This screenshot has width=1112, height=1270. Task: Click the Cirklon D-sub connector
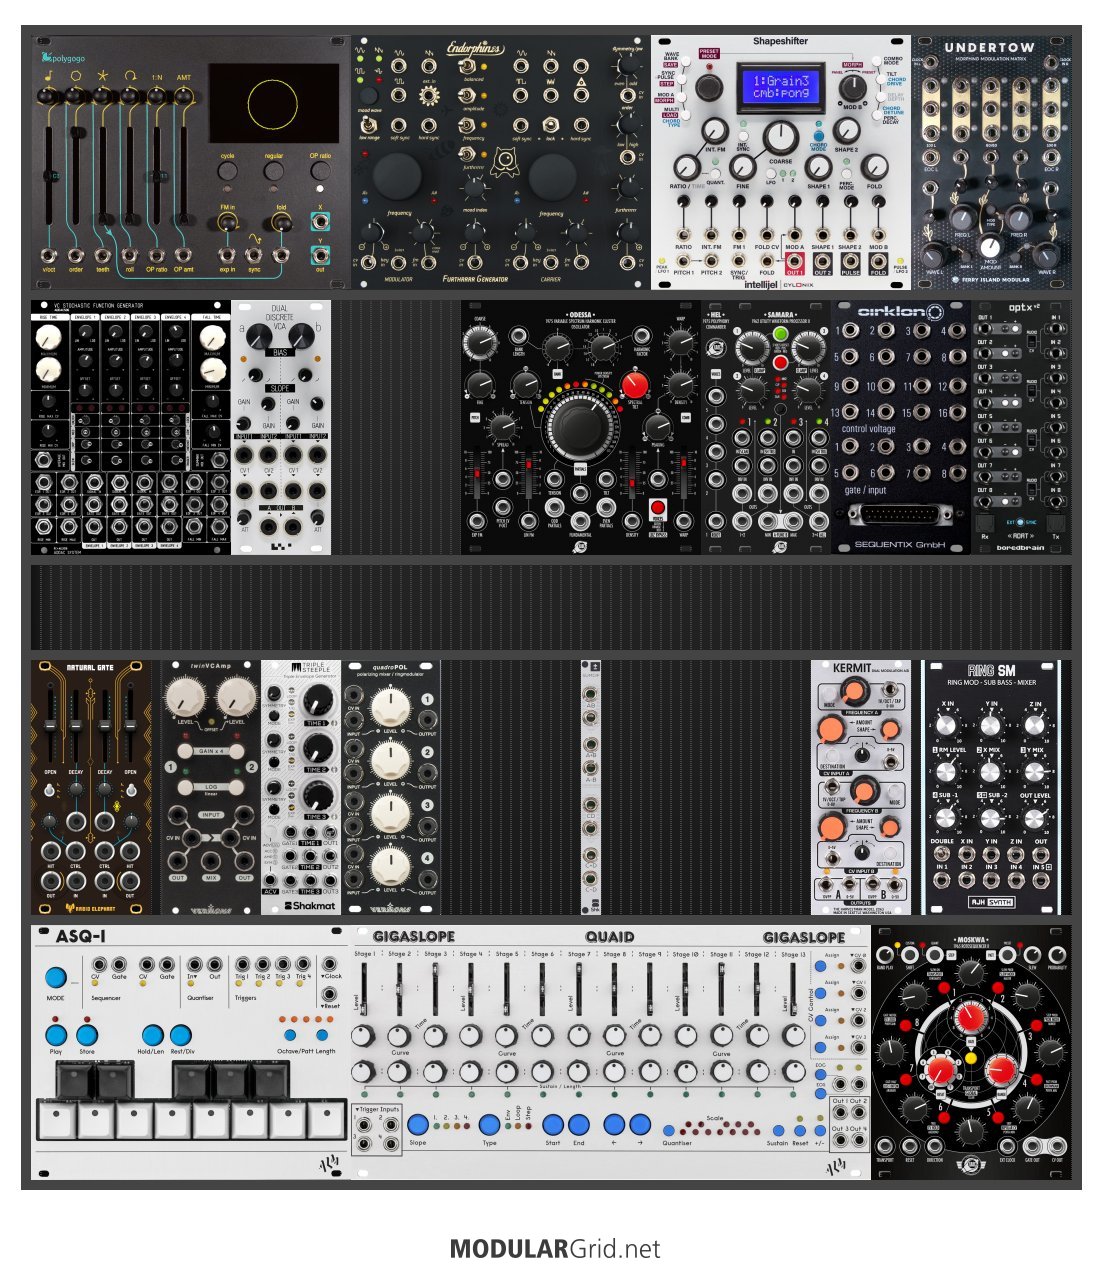click(x=901, y=514)
